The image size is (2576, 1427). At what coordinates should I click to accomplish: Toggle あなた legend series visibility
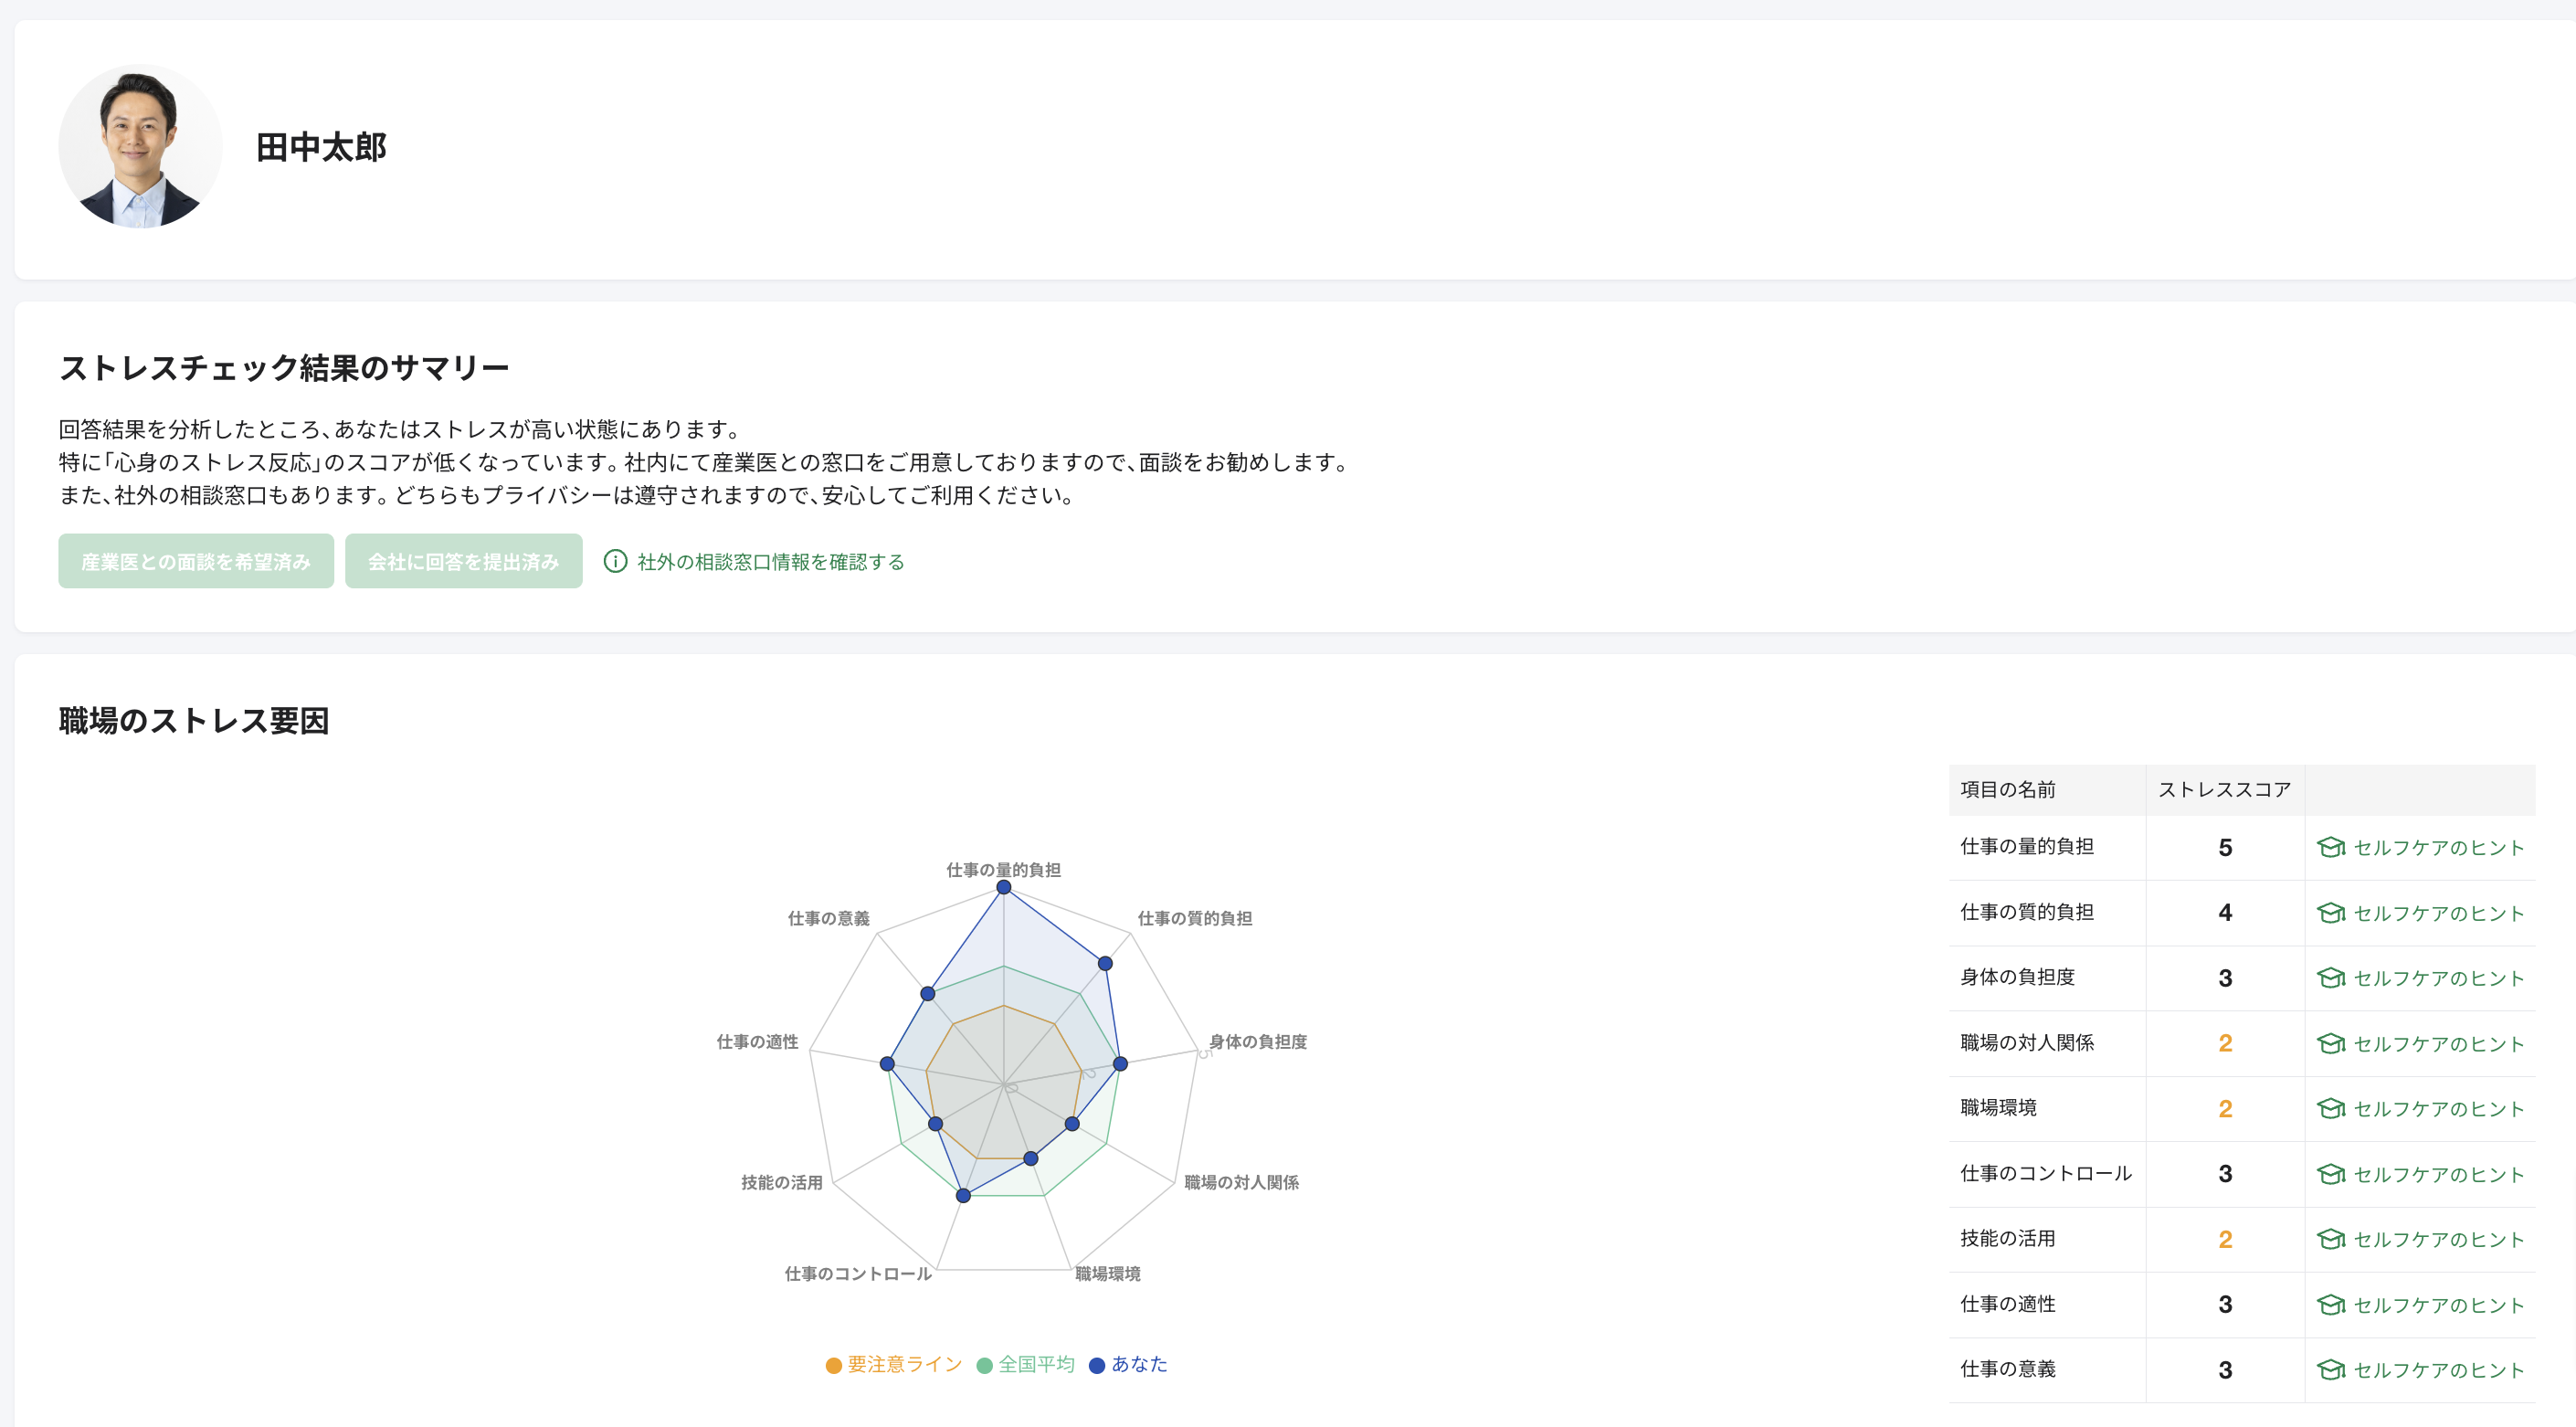tap(1139, 1364)
